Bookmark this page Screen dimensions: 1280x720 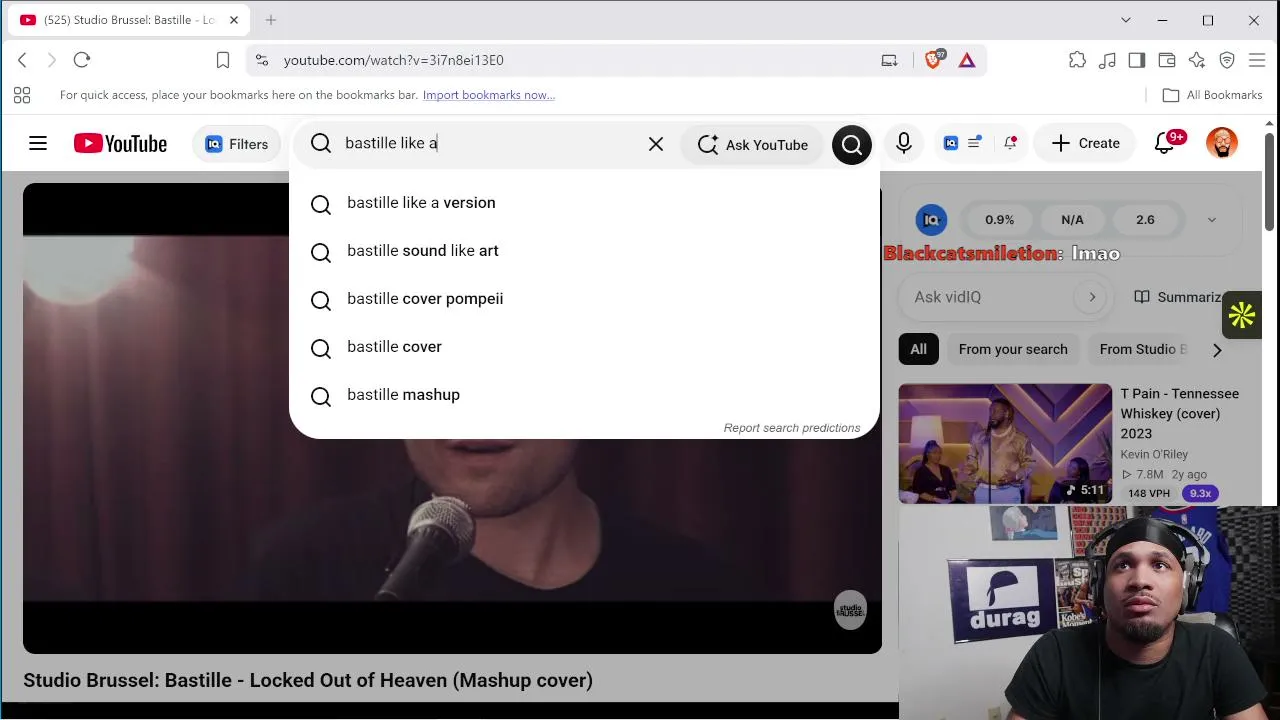click(x=223, y=60)
